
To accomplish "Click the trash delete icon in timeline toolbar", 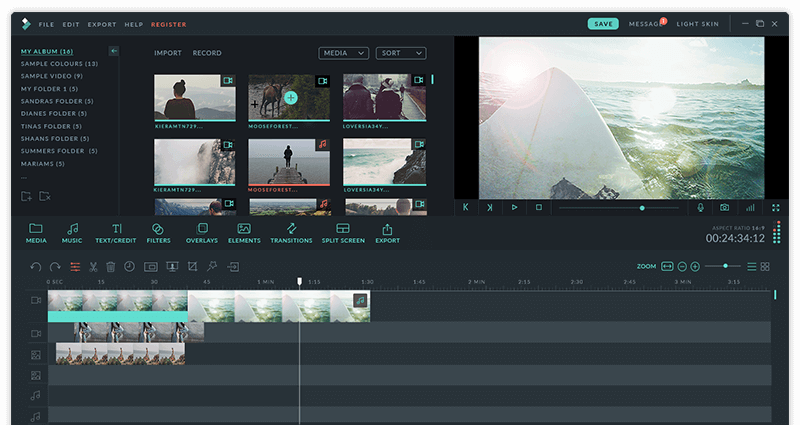I will click(x=111, y=266).
